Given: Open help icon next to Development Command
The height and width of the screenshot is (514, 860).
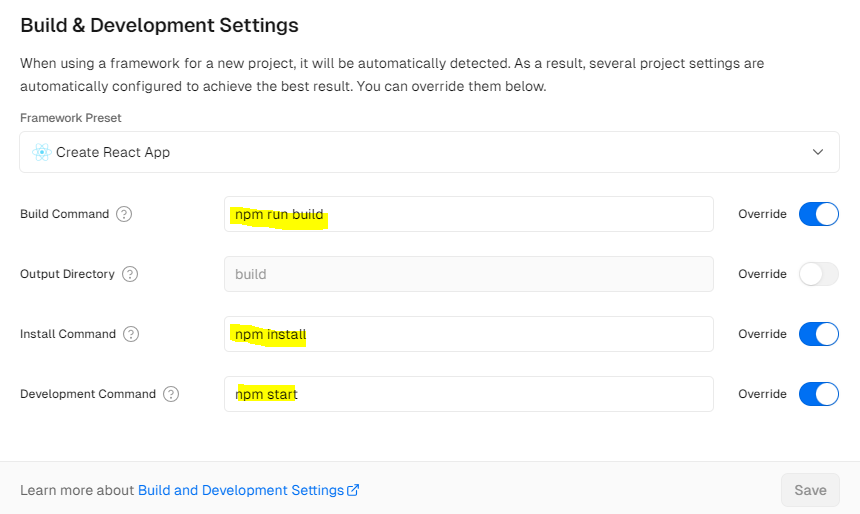Looking at the screenshot, I should (x=171, y=394).
